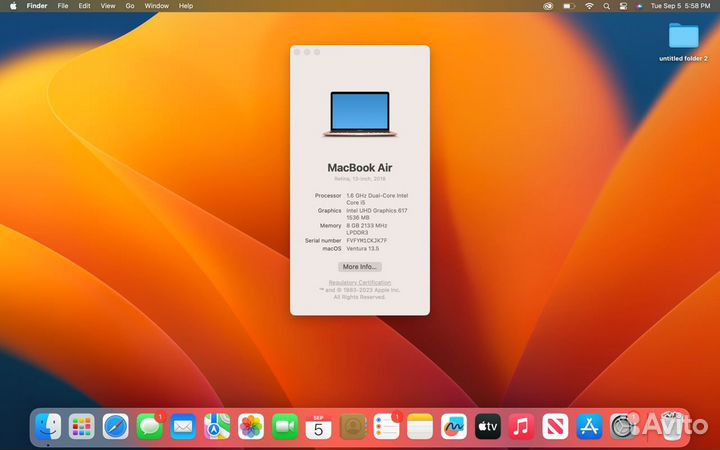Open Spotlight search in menu bar
The width and height of the screenshot is (720, 450).
tap(607, 6)
